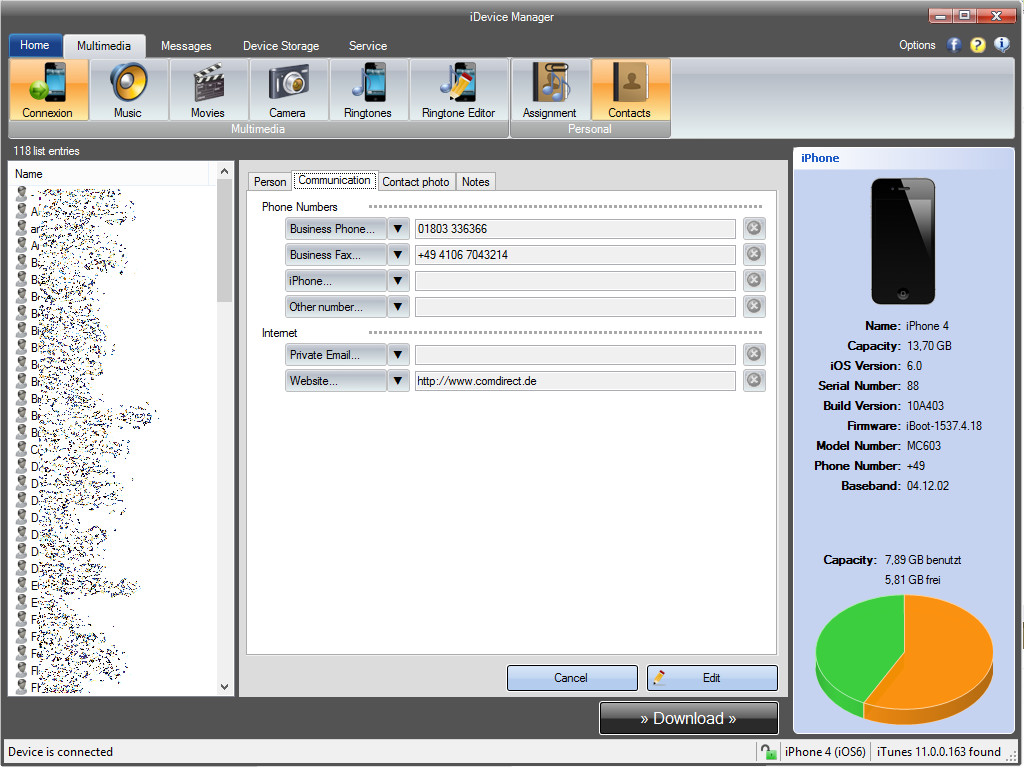Clear the Website entry
Screen dimensions: 1024x768
coord(754,380)
